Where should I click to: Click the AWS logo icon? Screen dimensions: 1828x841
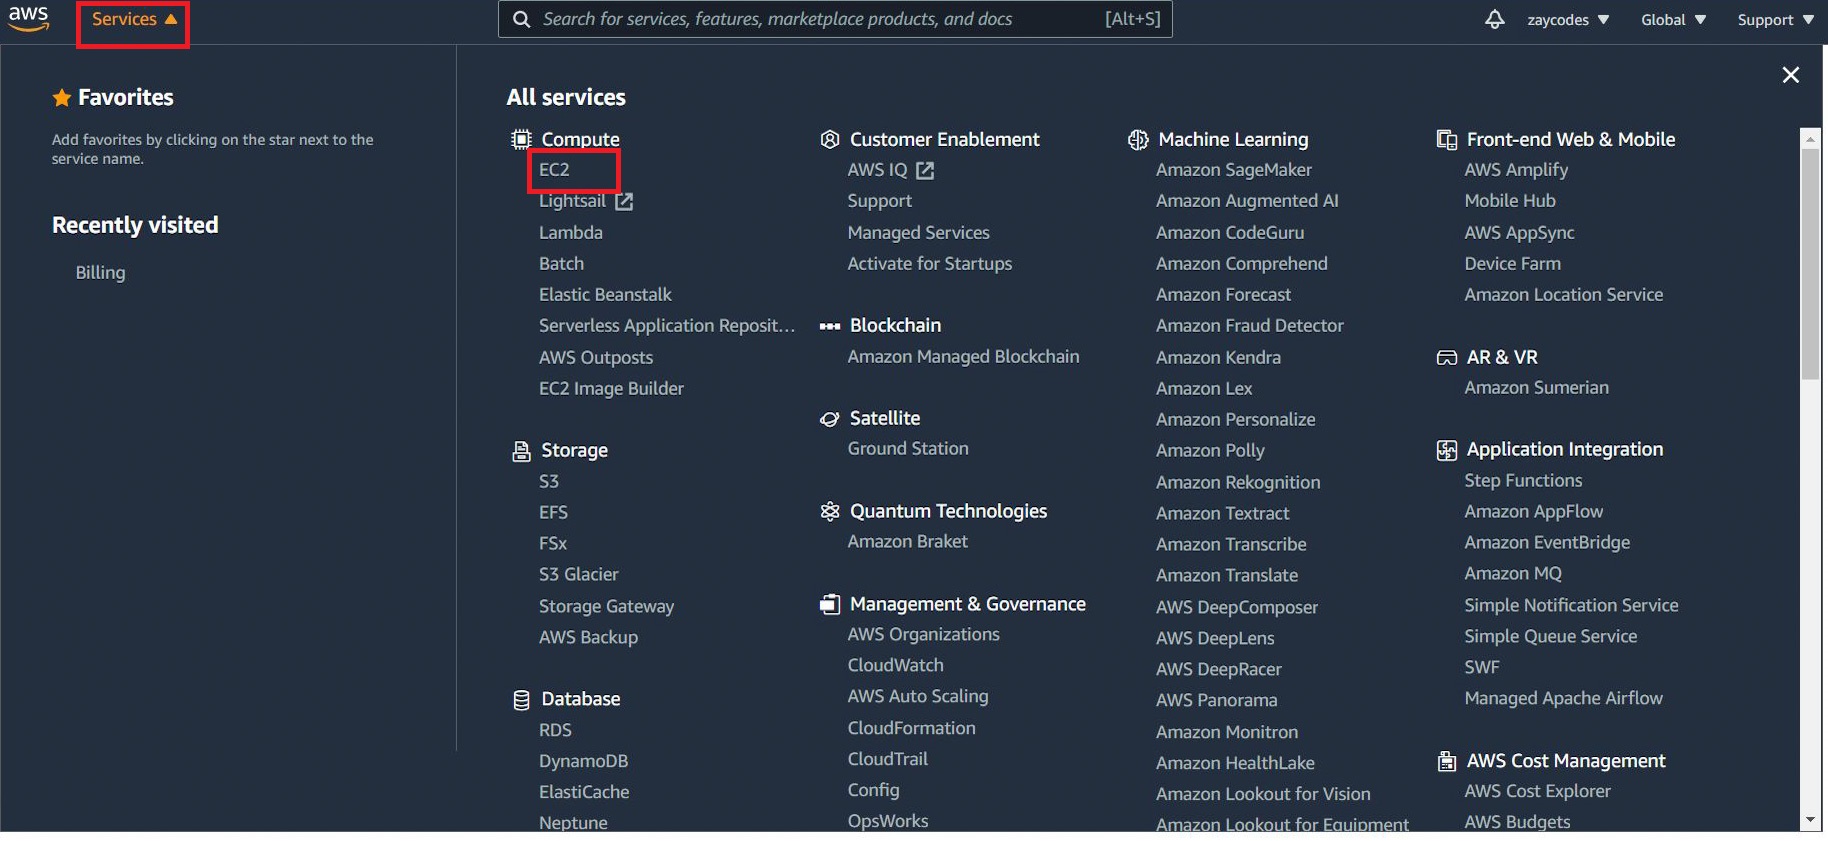coord(28,18)
